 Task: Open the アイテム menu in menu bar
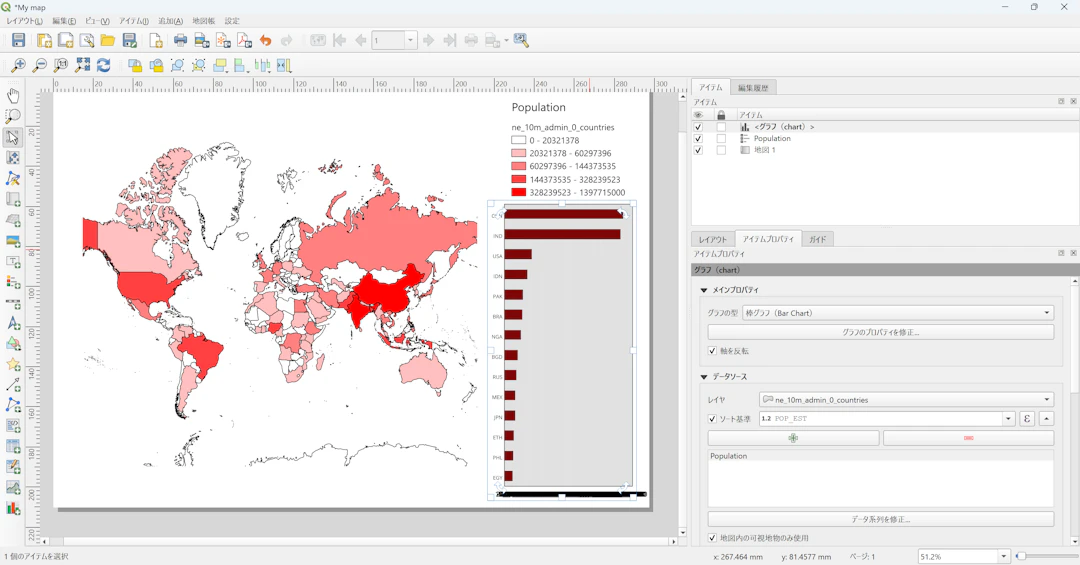(133, 21)
